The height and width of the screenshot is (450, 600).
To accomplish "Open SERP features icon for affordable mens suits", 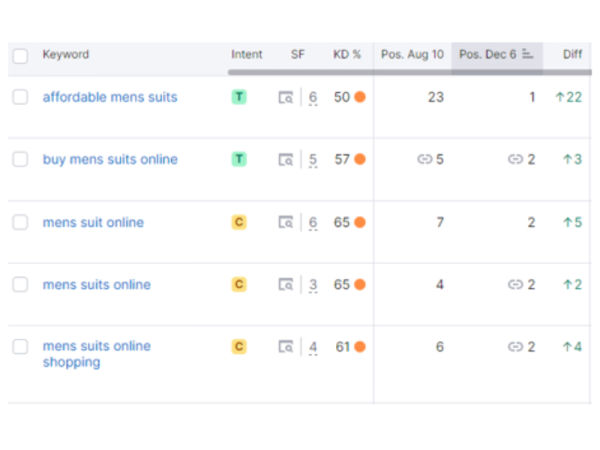I will point(286,98).
